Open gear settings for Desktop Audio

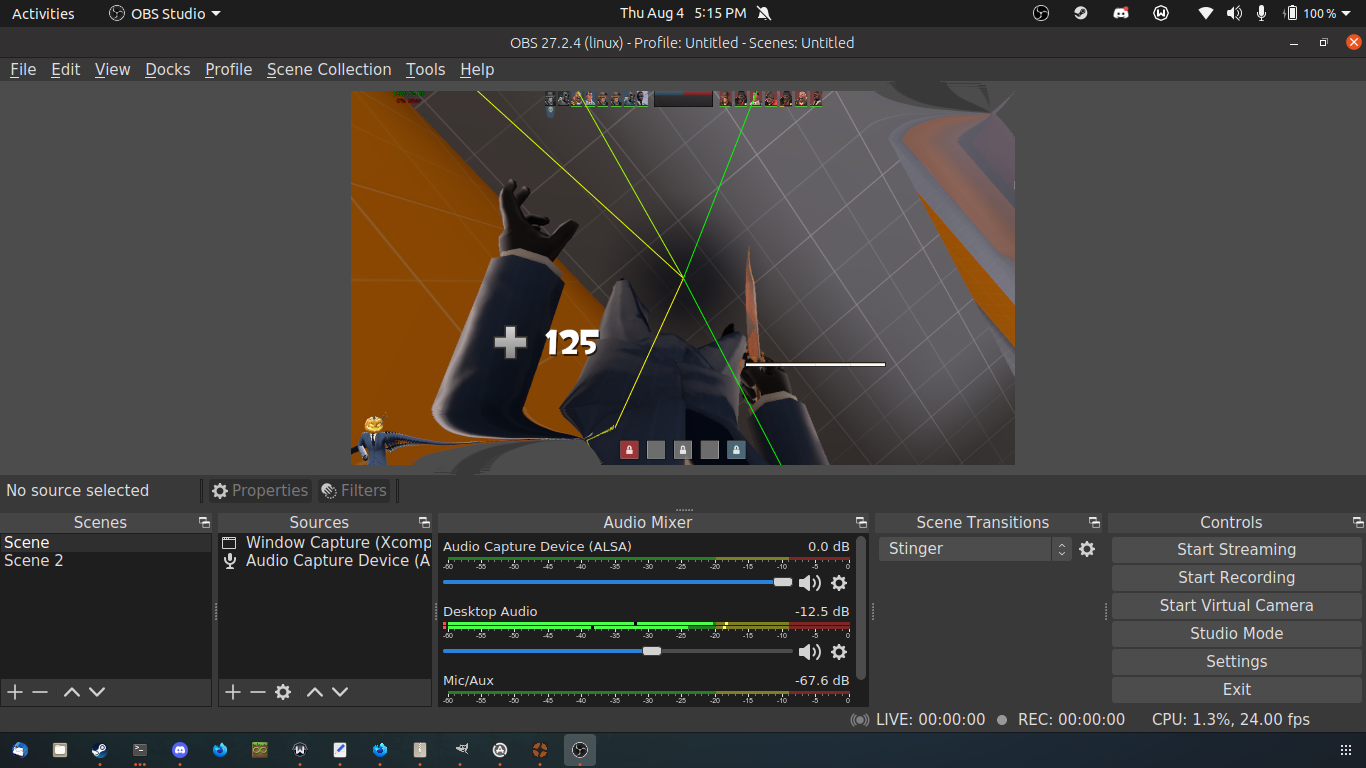pyautogui.click(x=839, y=652)
